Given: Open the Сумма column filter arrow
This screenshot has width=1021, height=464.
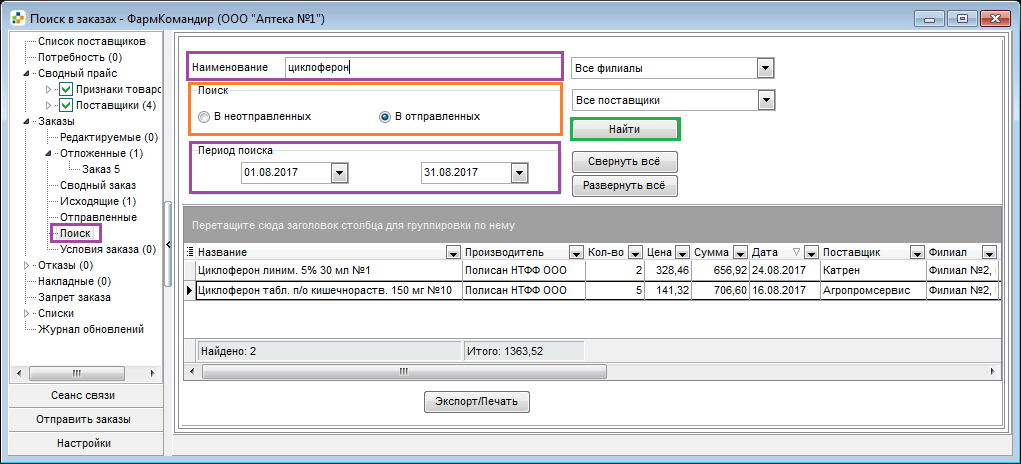Looking at the screenshot, I should [x=741, y=252].
